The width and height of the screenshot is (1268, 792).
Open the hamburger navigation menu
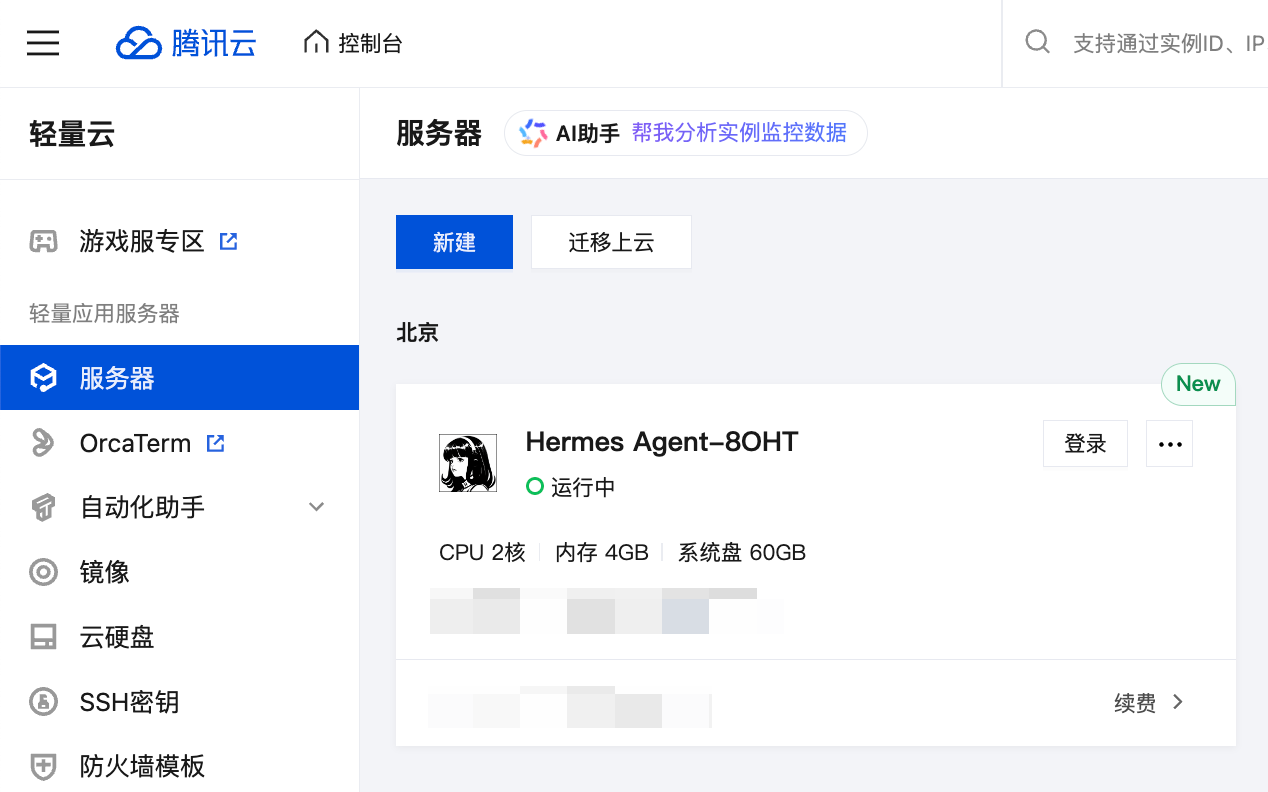(x=42, y=42)
